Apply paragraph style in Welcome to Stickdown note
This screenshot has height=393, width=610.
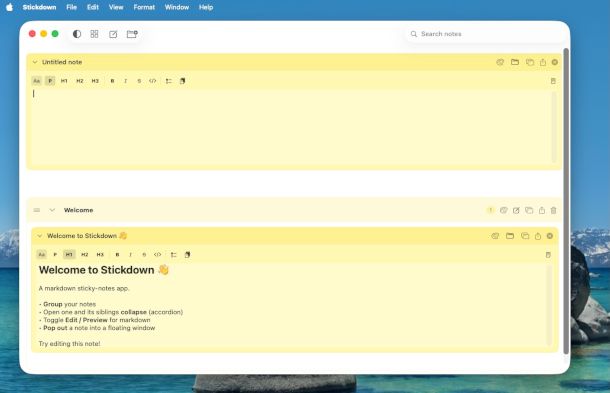pyautogui.click(x=55, y=254)
